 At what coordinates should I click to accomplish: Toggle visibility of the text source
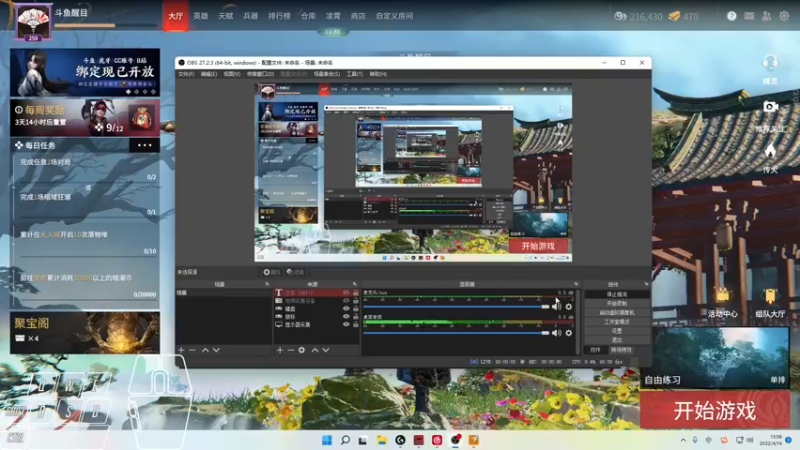pyautogui.click(x=346, y=293)
